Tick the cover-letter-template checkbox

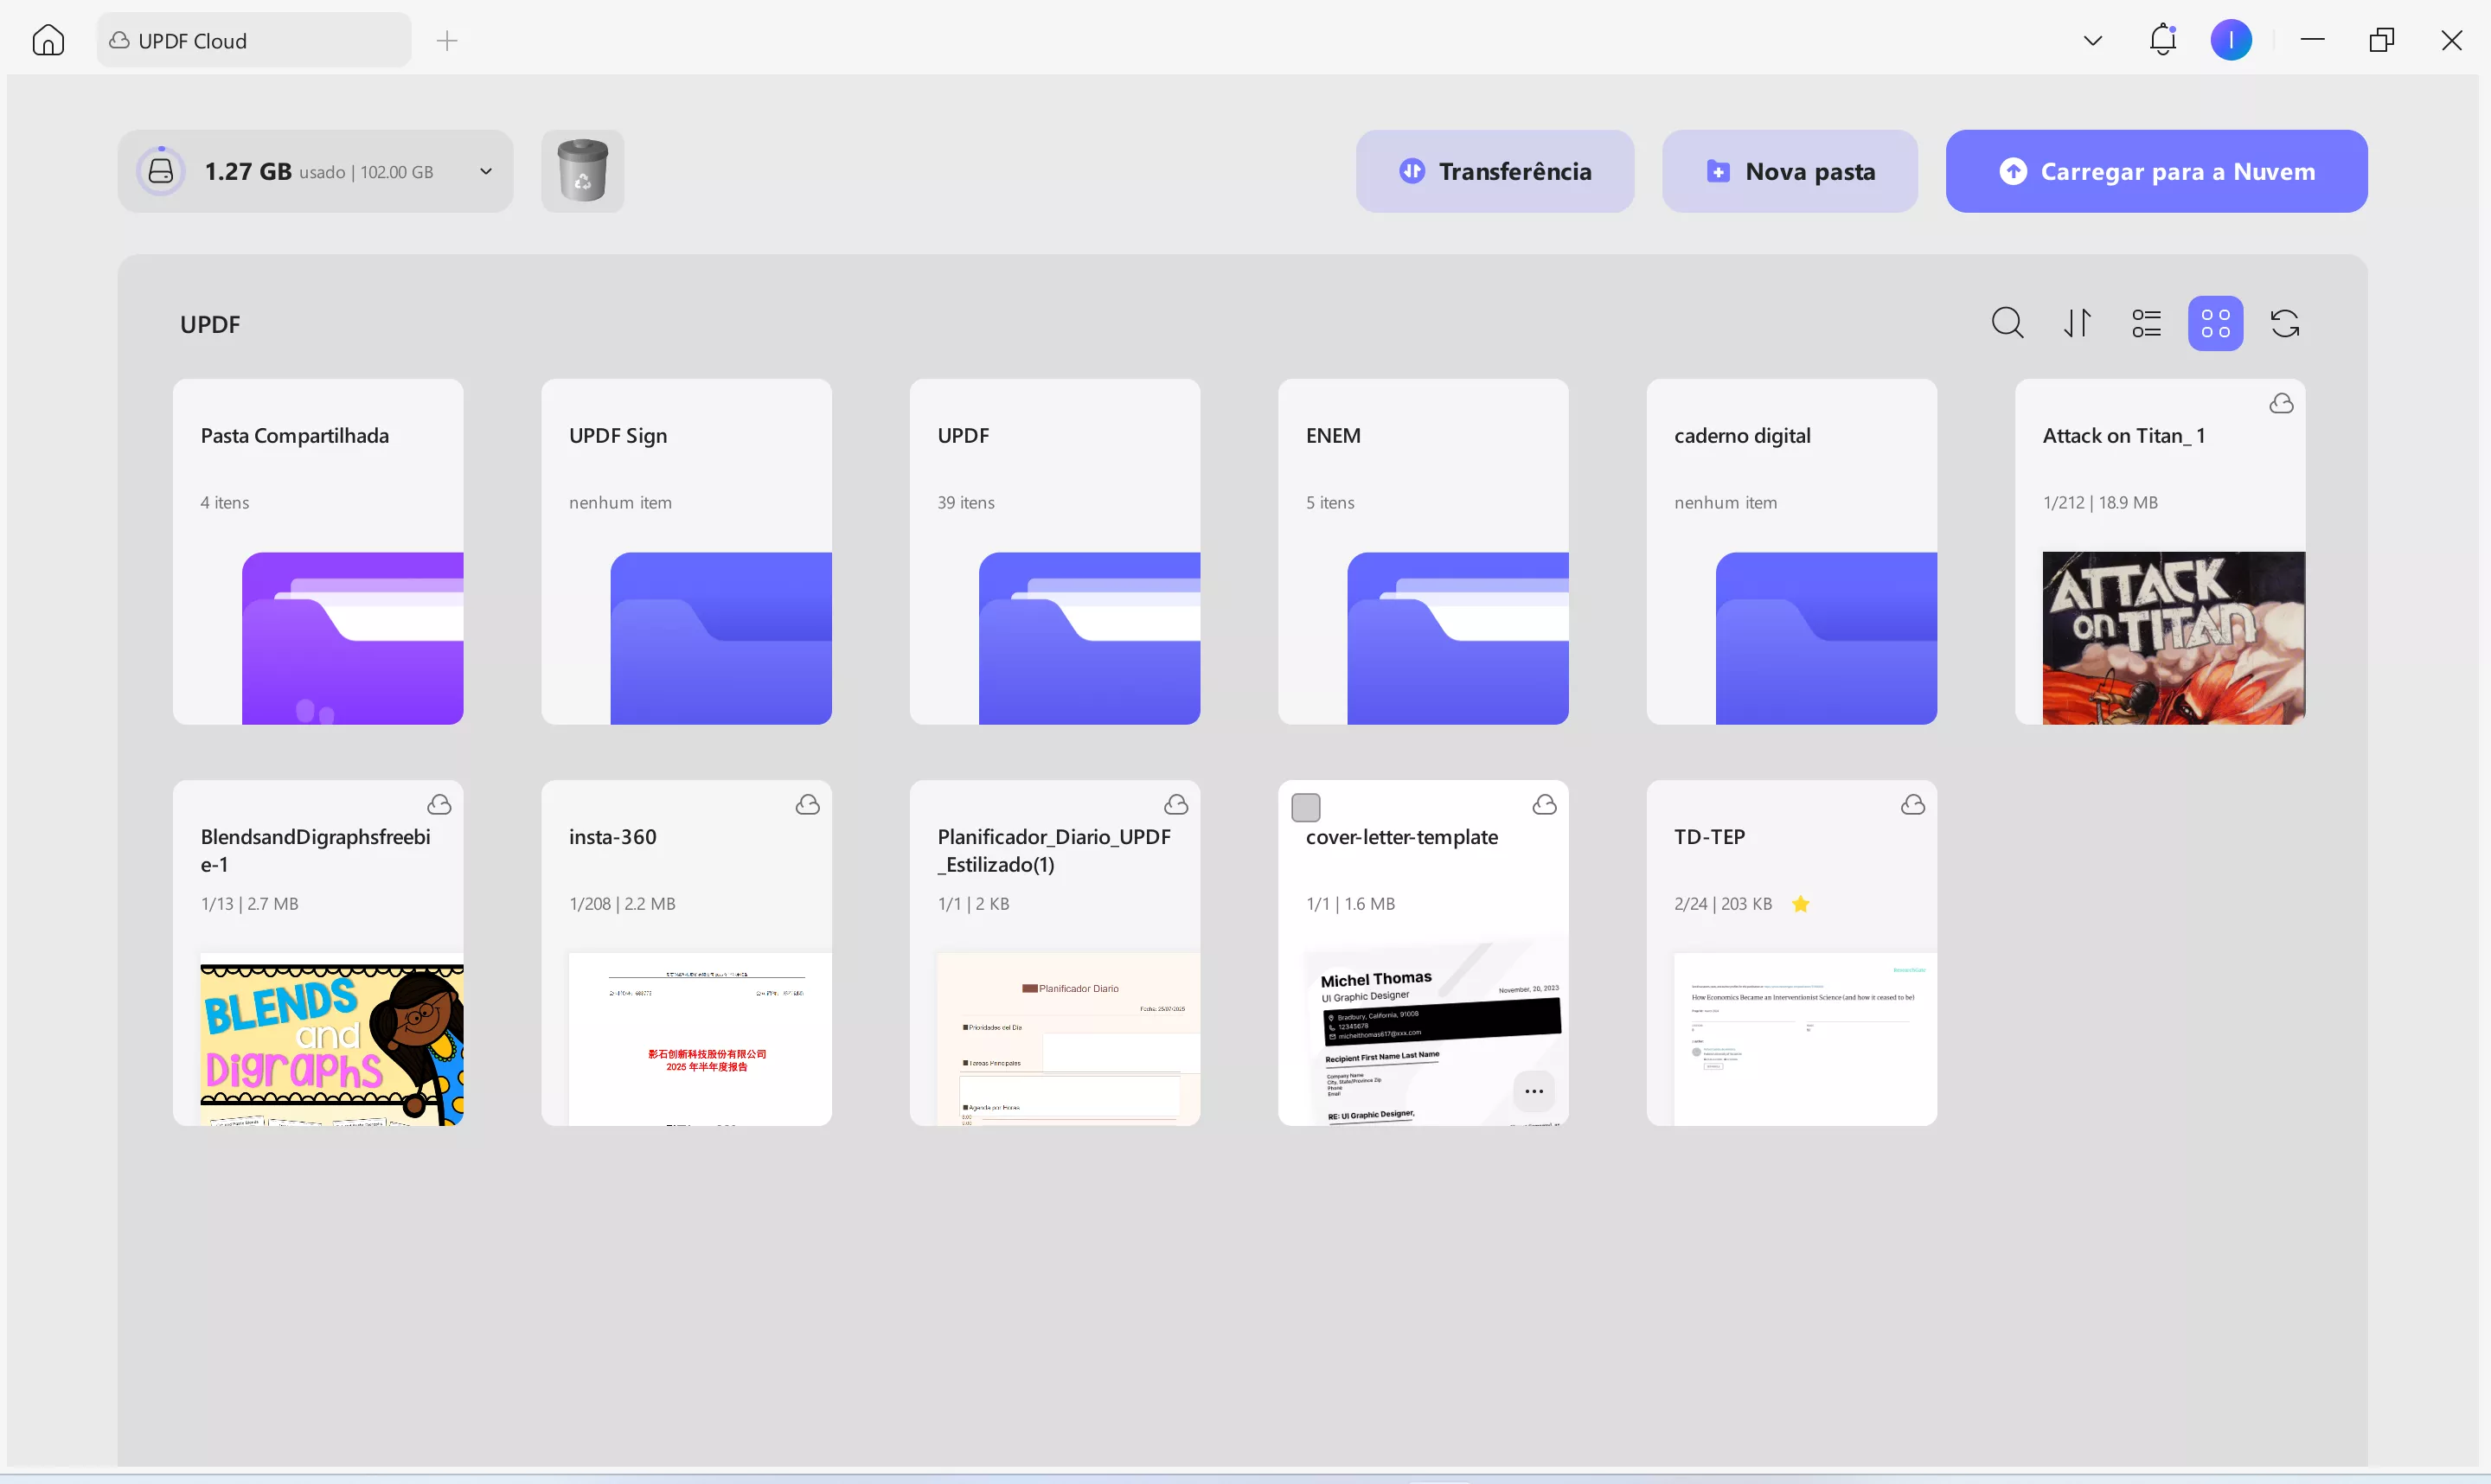pyautogui.click(x=1305, y=807)
